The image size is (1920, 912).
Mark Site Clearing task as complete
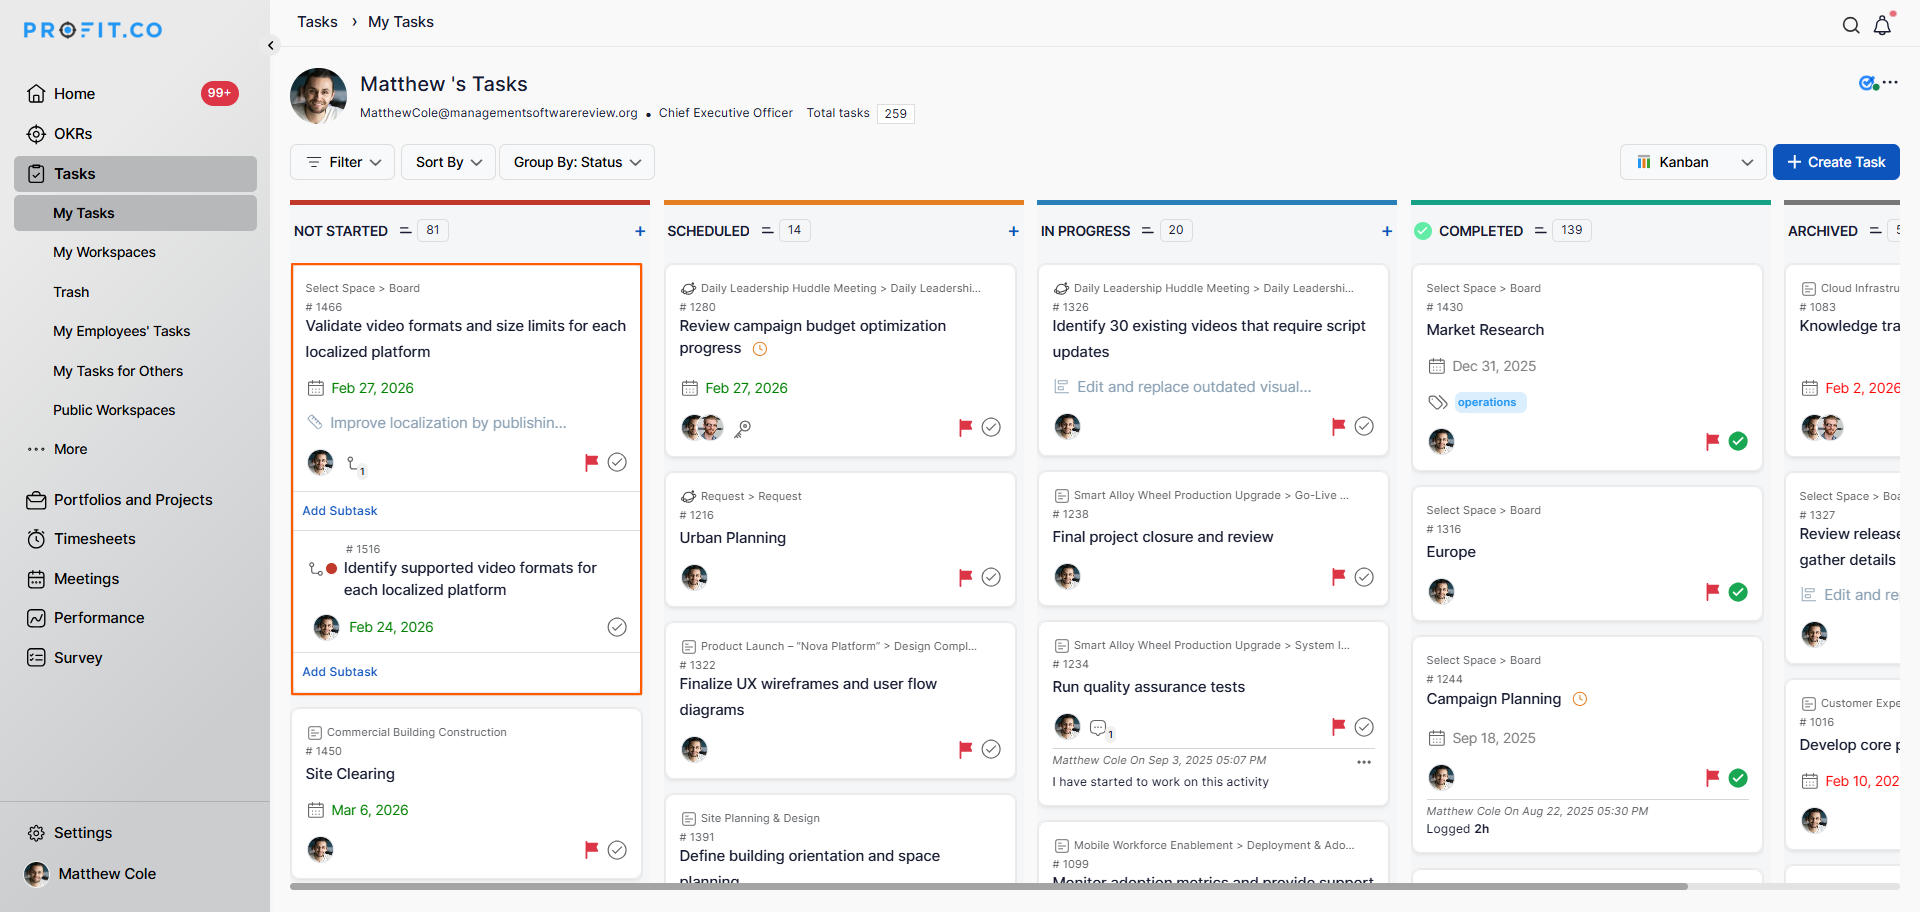click(617, 850)
